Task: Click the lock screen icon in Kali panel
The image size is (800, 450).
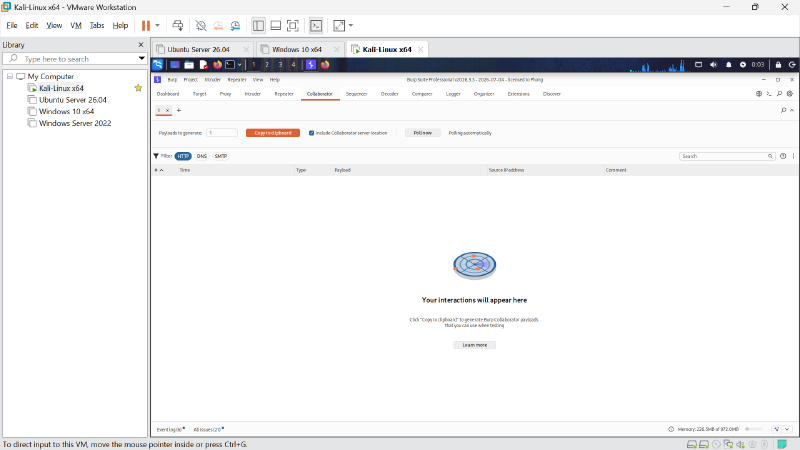Action: (x=778, y=65)
